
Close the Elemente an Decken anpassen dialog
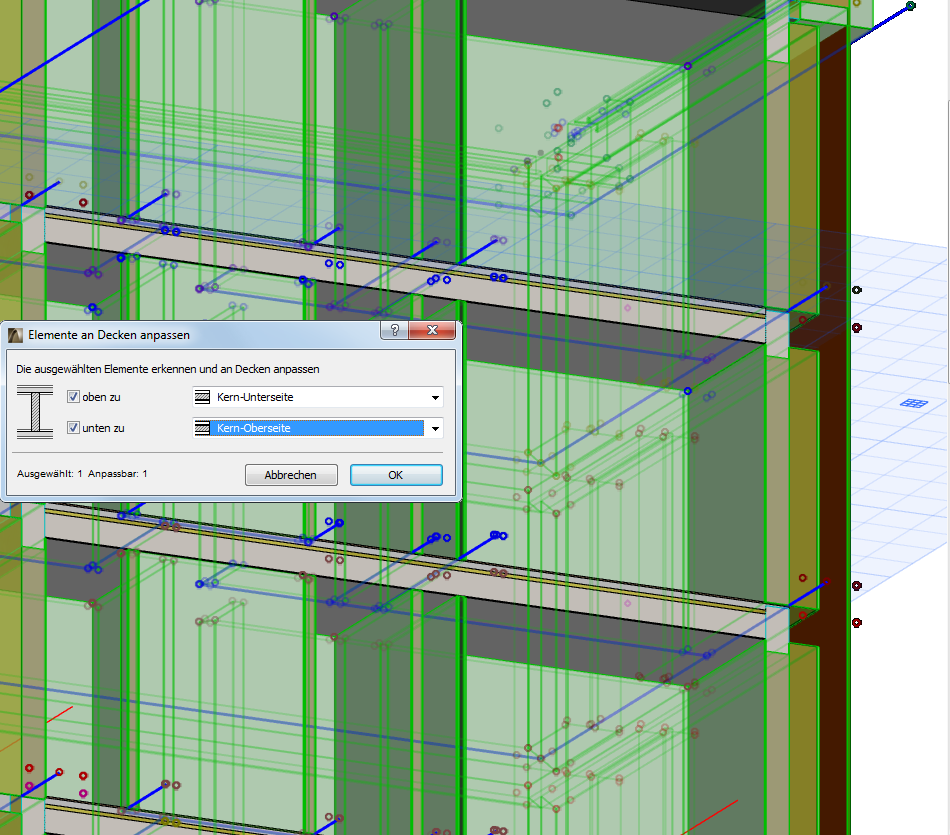tap(433, 331)
